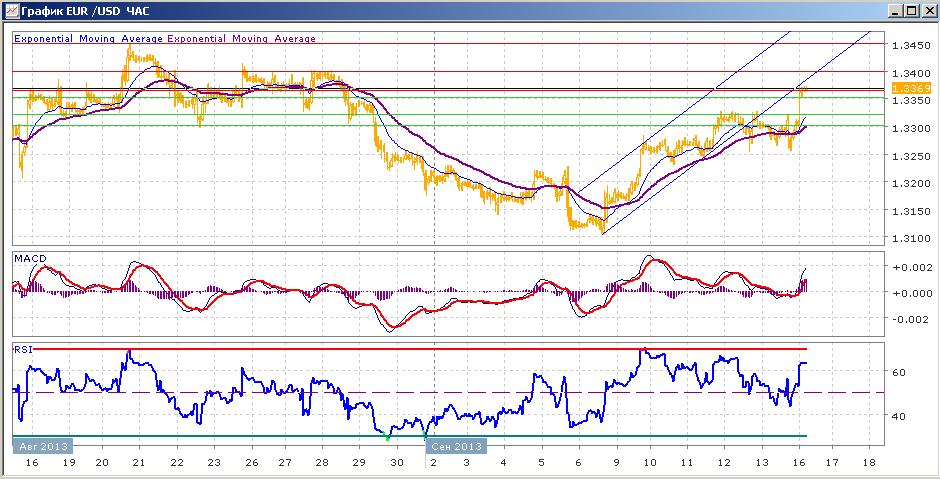Click date label 17 on time axis
Image resolution: width=940 pixels, height=479 pixels.
click(833, 463)
